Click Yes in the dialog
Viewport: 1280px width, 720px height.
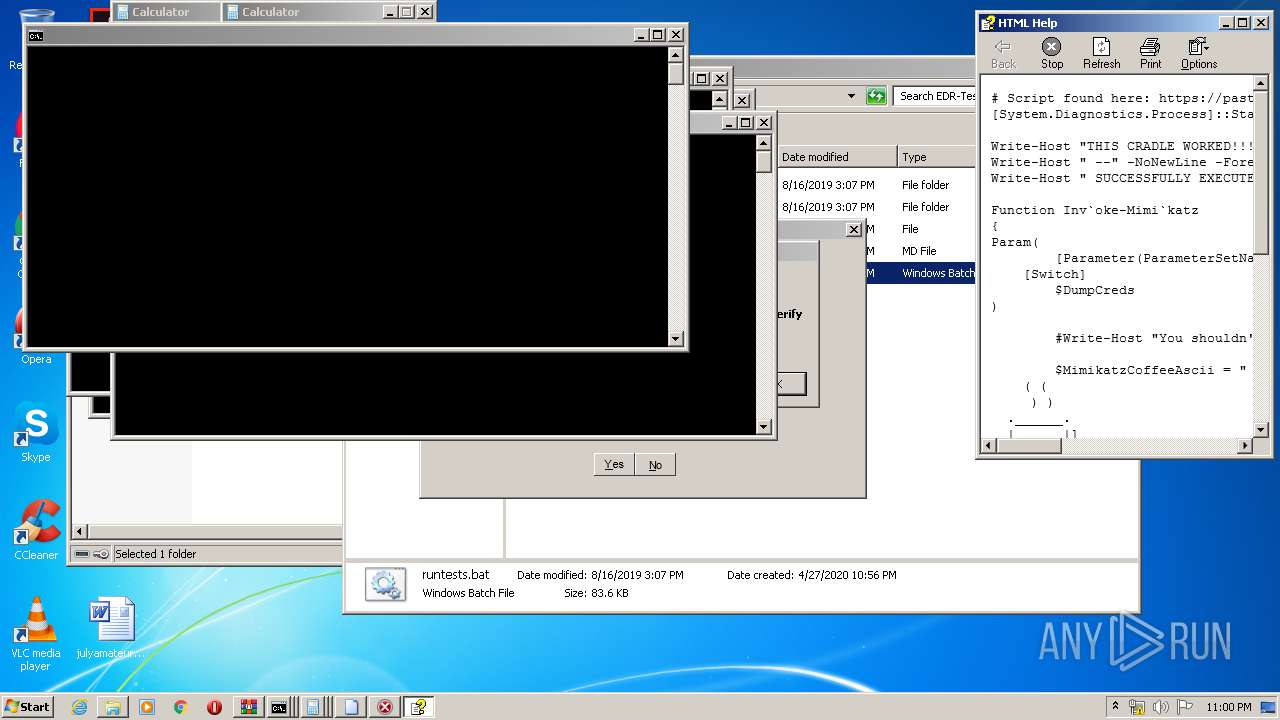(614, 464)
